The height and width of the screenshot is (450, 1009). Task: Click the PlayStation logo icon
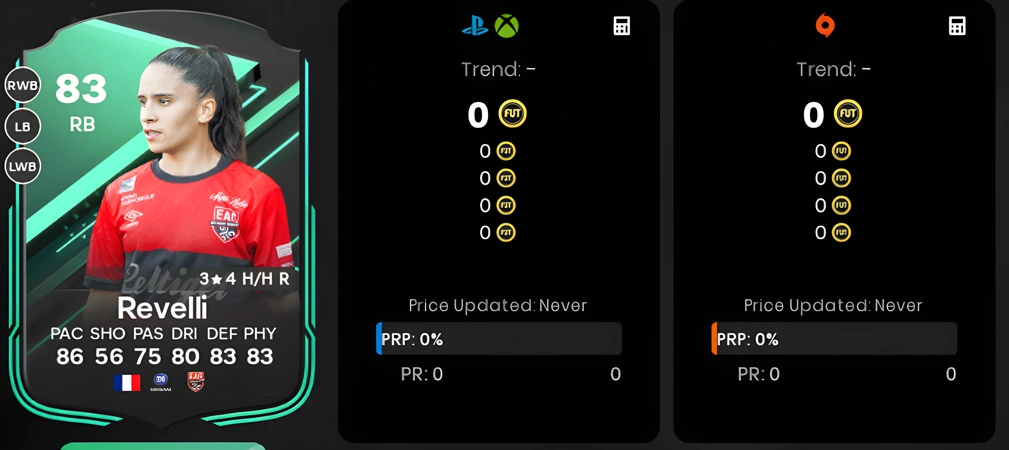[x=475, y=26]
